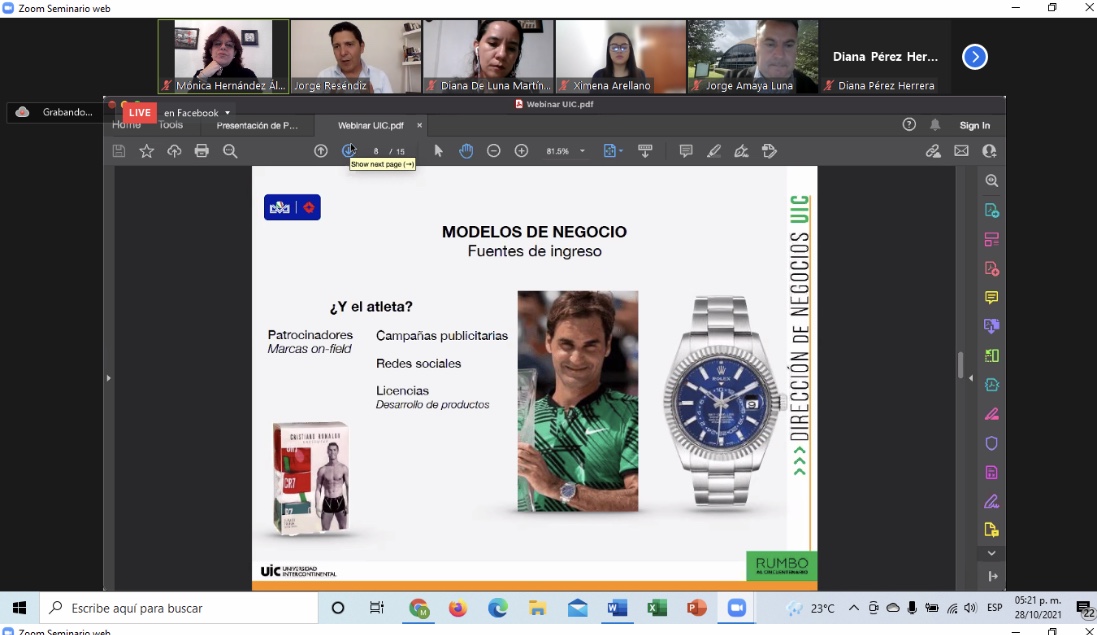Switch to the Presentación de P... tab
Viewport: 1097px width, 635px height.
[257, 125]
